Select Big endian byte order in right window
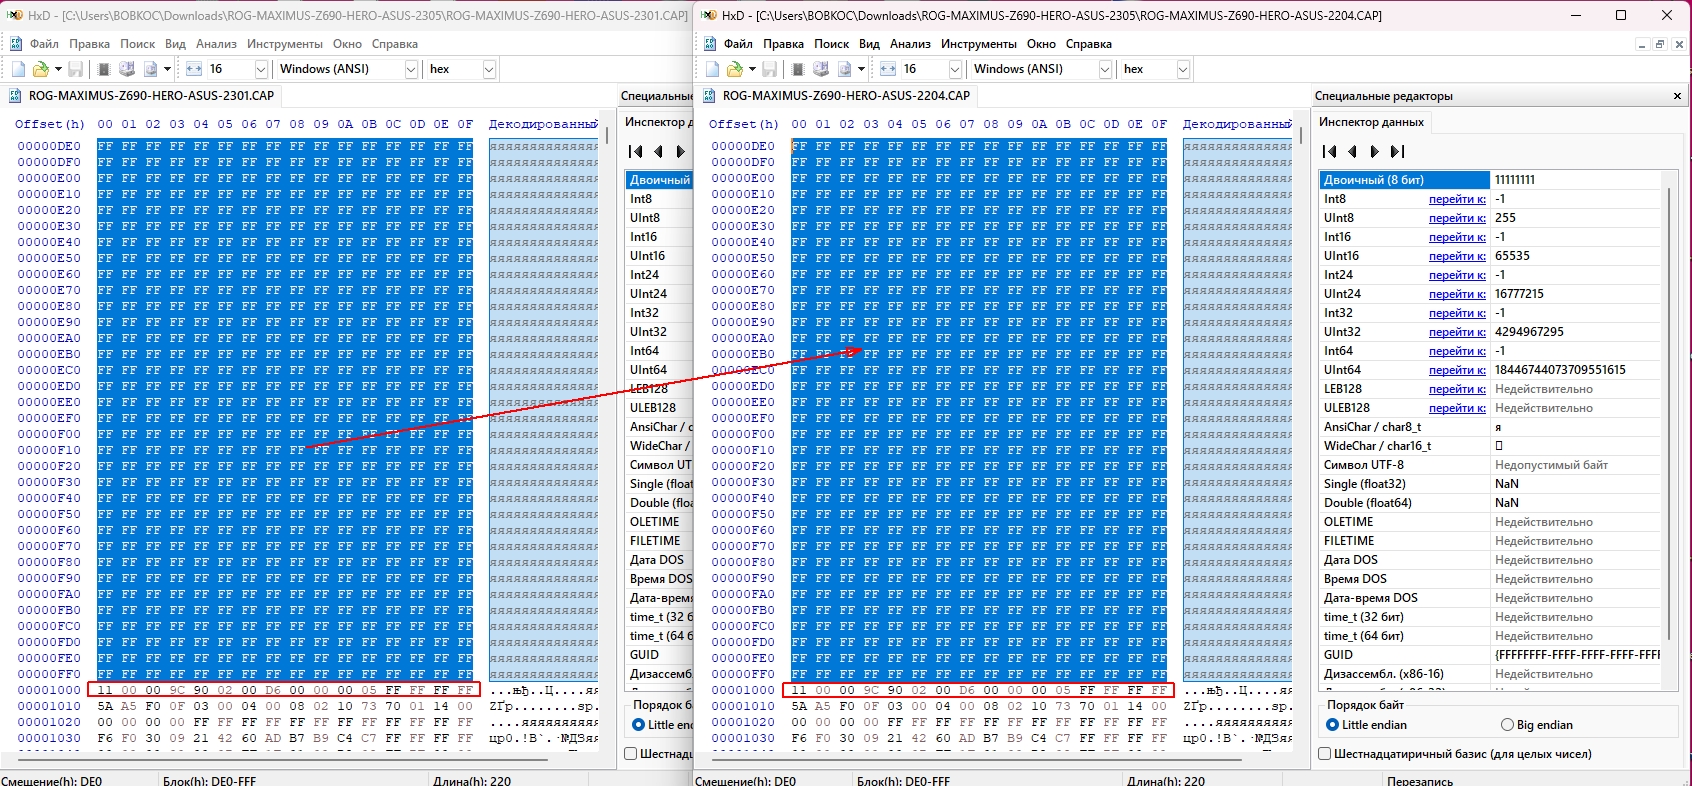 click(1537, 725)
